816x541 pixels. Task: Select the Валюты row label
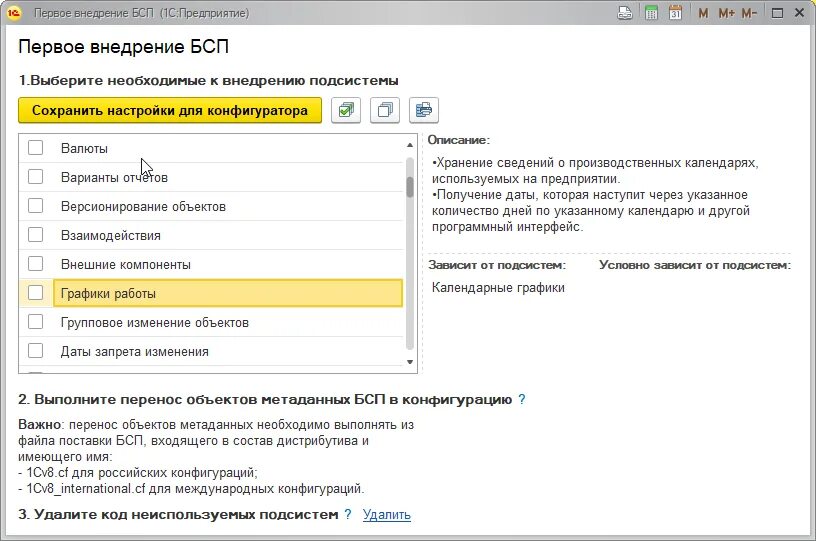[x=84, y=149]
